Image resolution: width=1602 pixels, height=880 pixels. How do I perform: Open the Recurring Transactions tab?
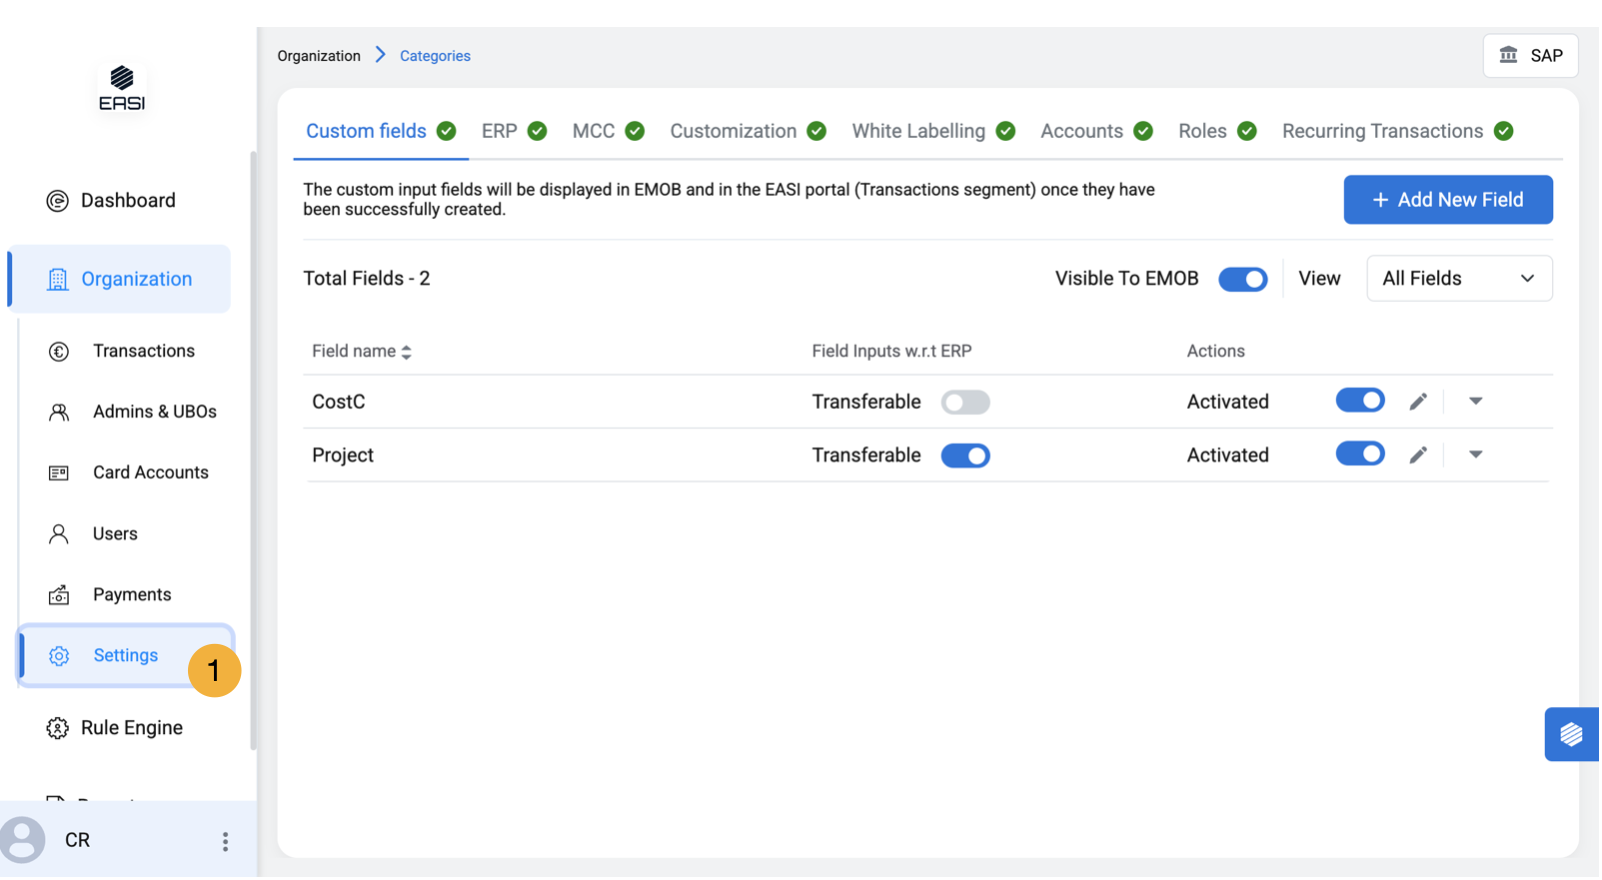pos(1382,131)
